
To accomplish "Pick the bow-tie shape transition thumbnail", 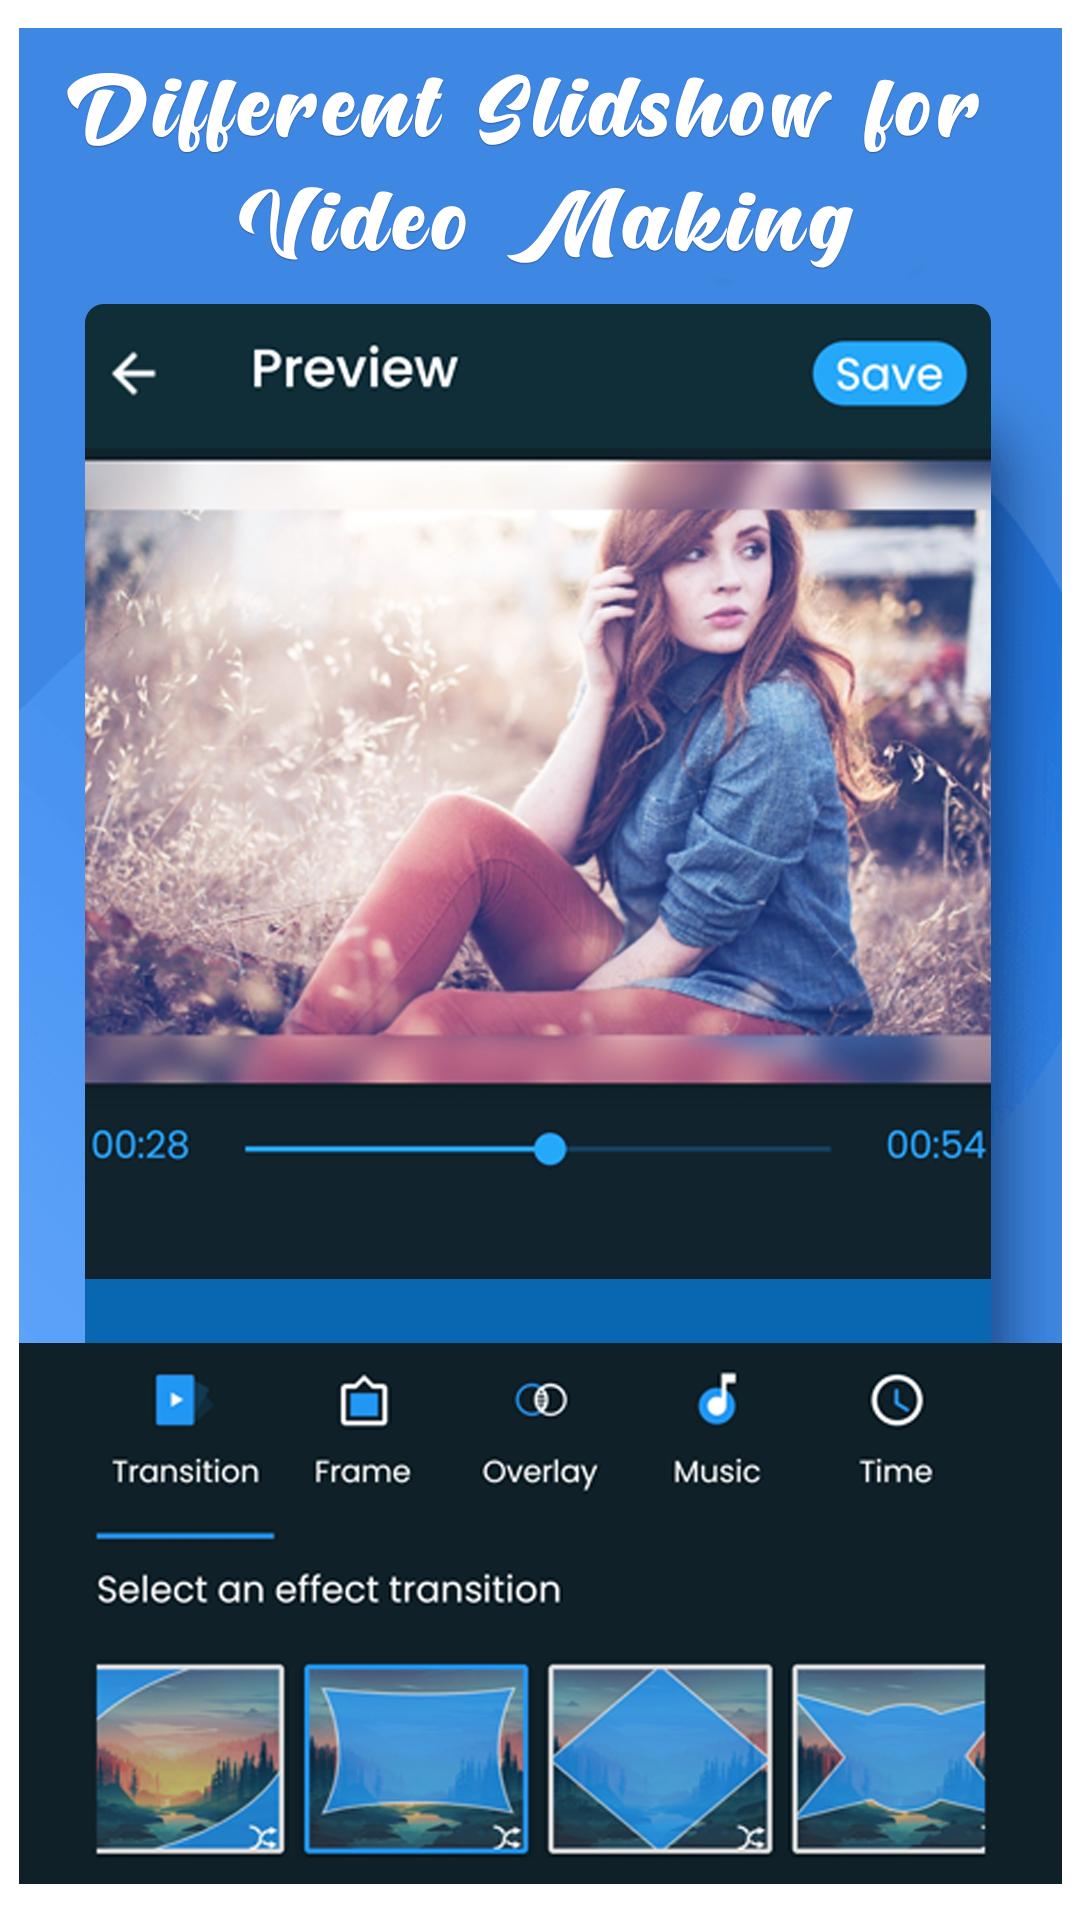I will (x=889, y=1758).
